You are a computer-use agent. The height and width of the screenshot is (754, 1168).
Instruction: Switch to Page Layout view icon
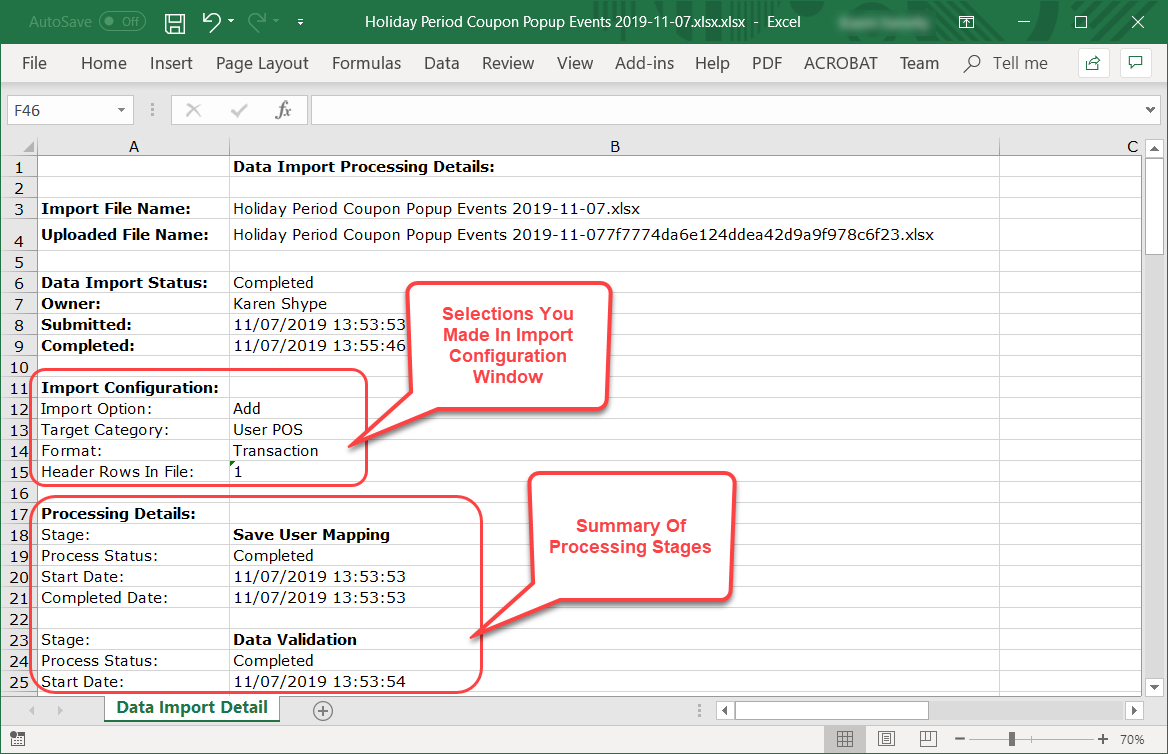(887, 739)
